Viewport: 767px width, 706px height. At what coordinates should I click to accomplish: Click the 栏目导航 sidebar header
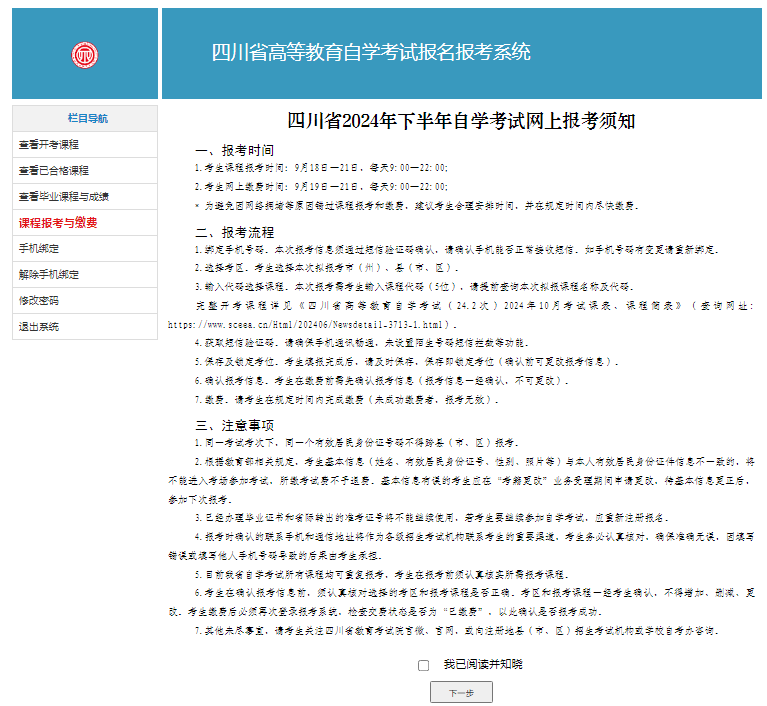click(x=85, y=119)
